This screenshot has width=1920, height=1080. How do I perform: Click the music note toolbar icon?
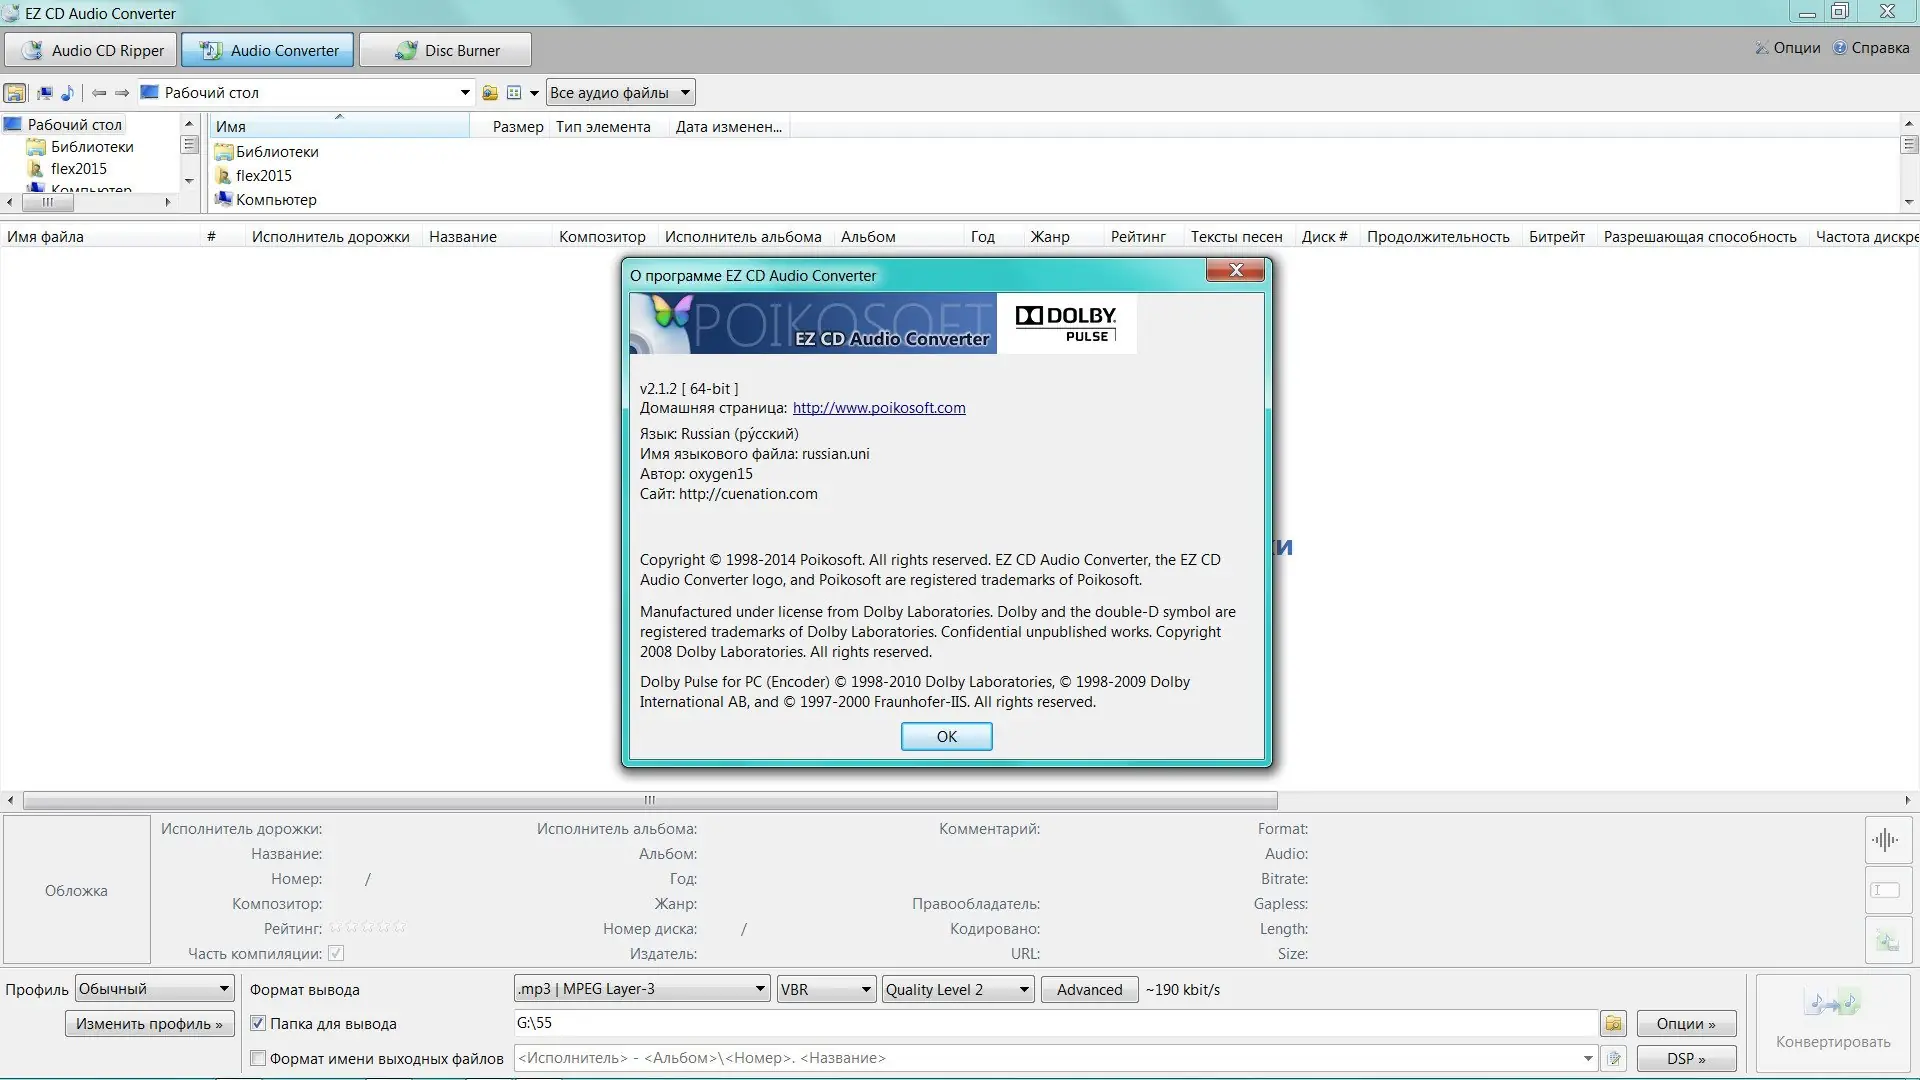(x=67, y=93)
